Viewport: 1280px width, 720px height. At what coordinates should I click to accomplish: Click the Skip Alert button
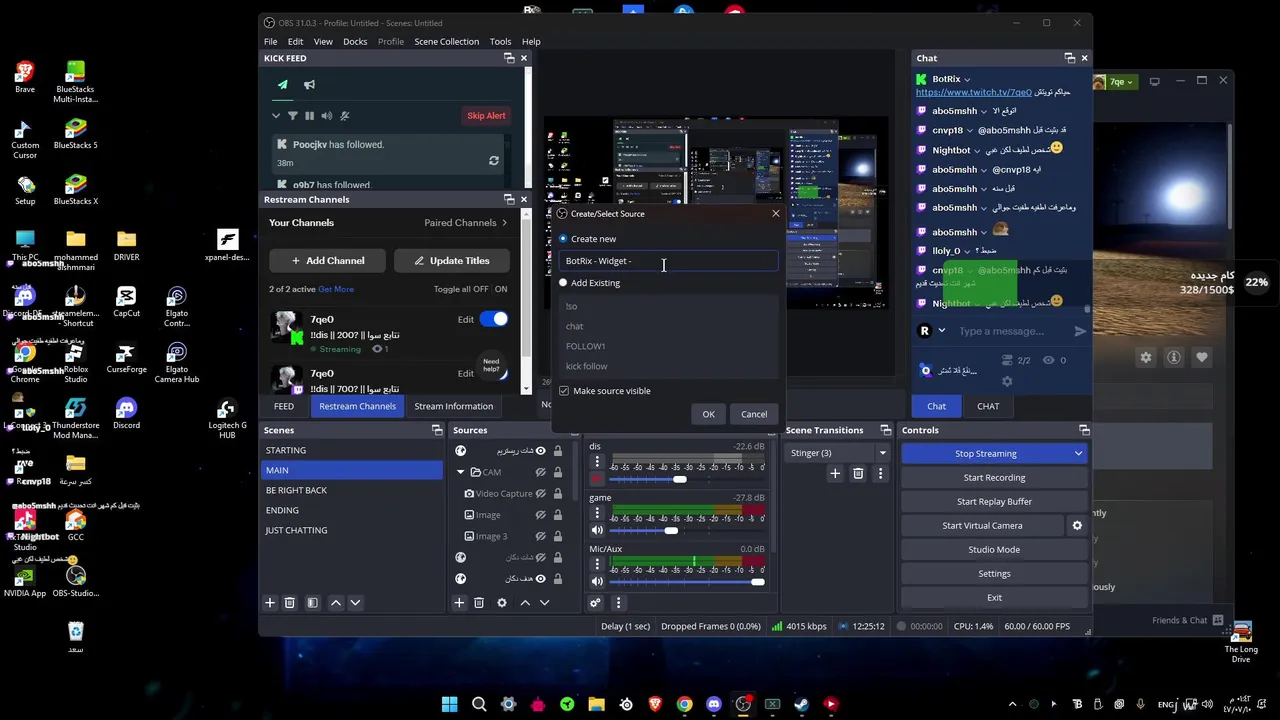coord(486,116)
